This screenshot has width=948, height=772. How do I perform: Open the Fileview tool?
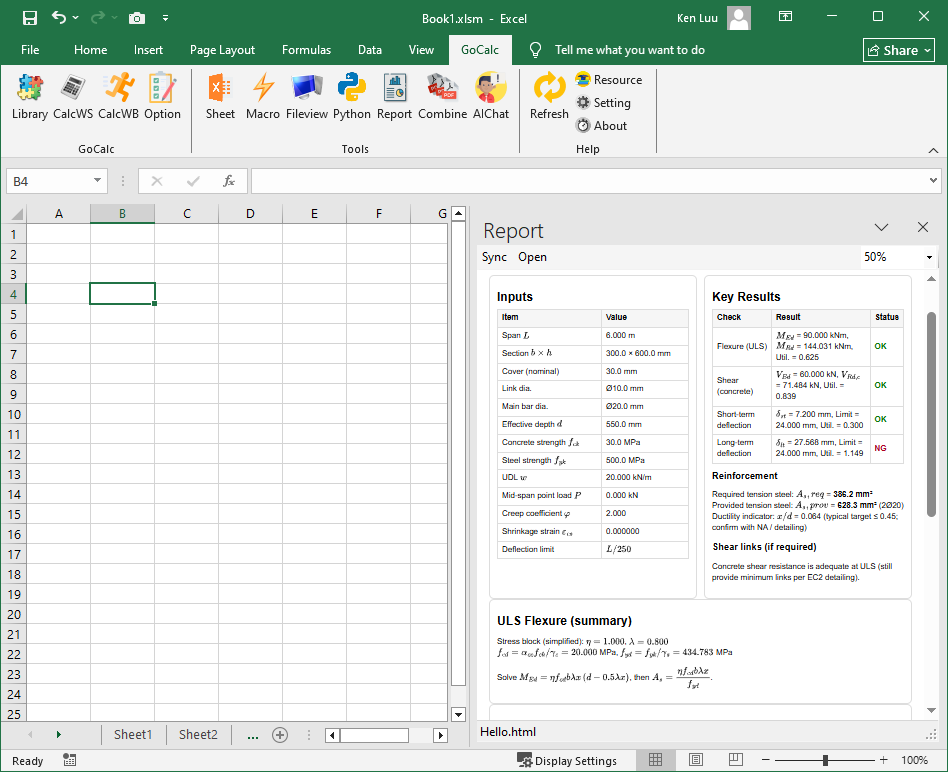tap(307, 97)
